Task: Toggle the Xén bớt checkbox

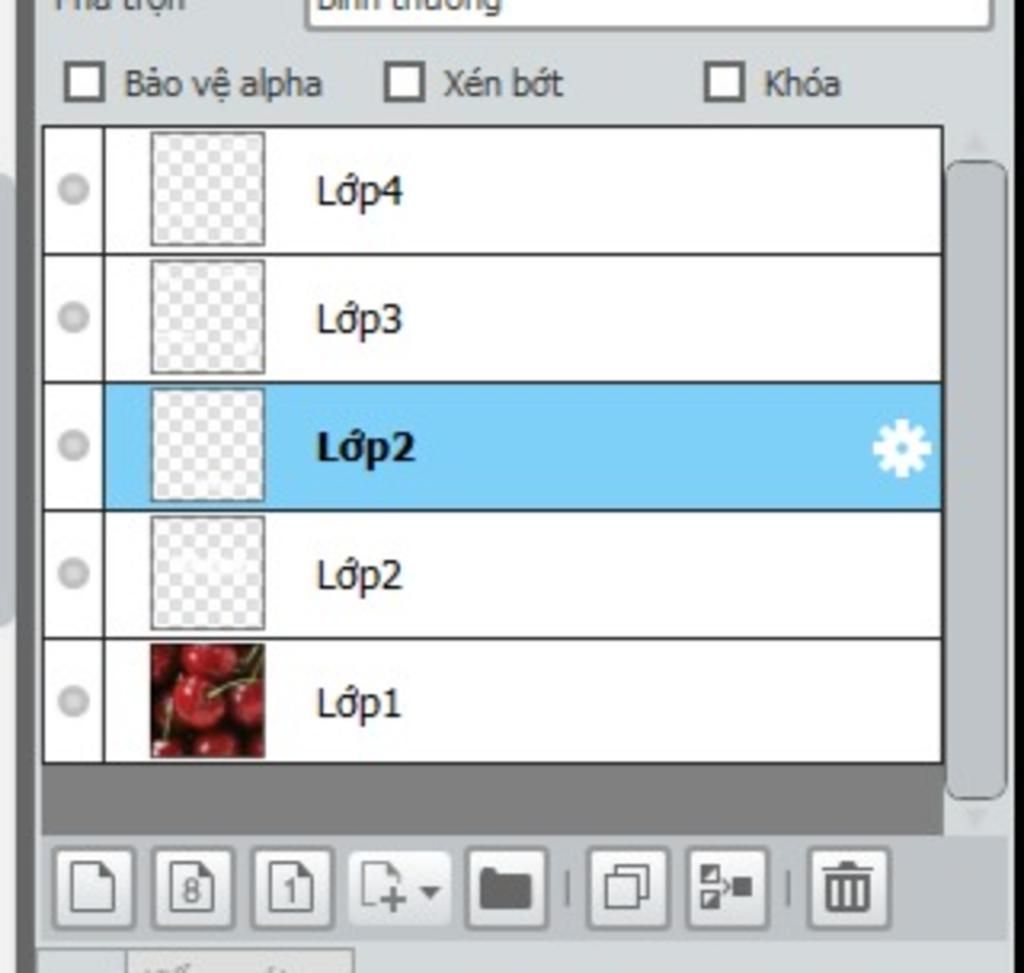Action: pyautogui.click(x=404, y=82)
